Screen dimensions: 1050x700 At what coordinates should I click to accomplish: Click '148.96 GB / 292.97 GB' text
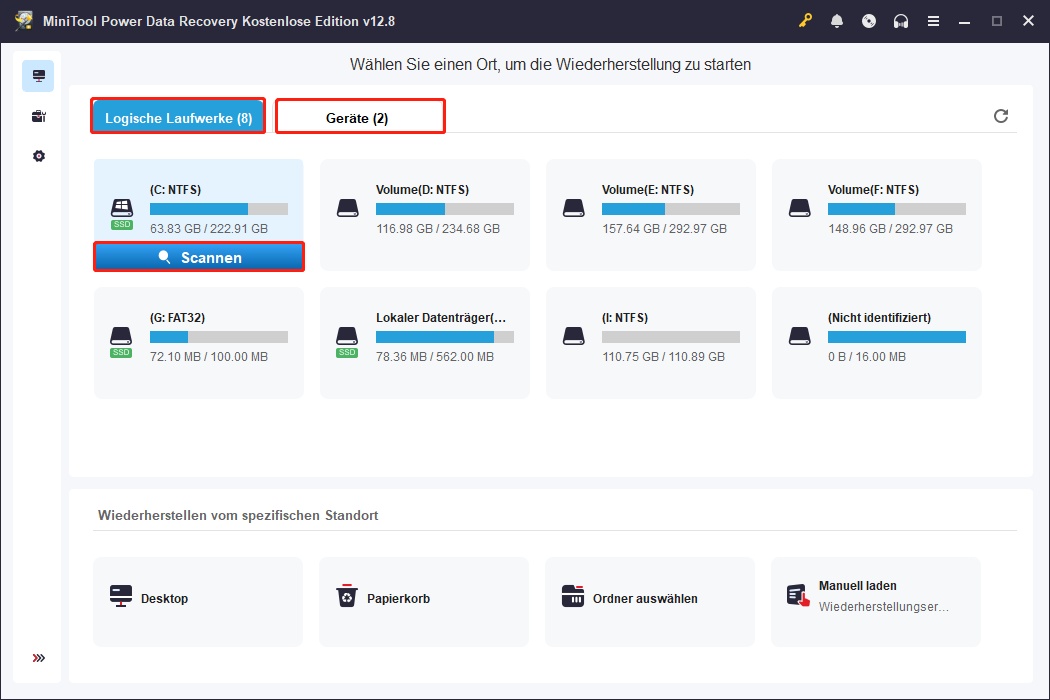point(891,228)
